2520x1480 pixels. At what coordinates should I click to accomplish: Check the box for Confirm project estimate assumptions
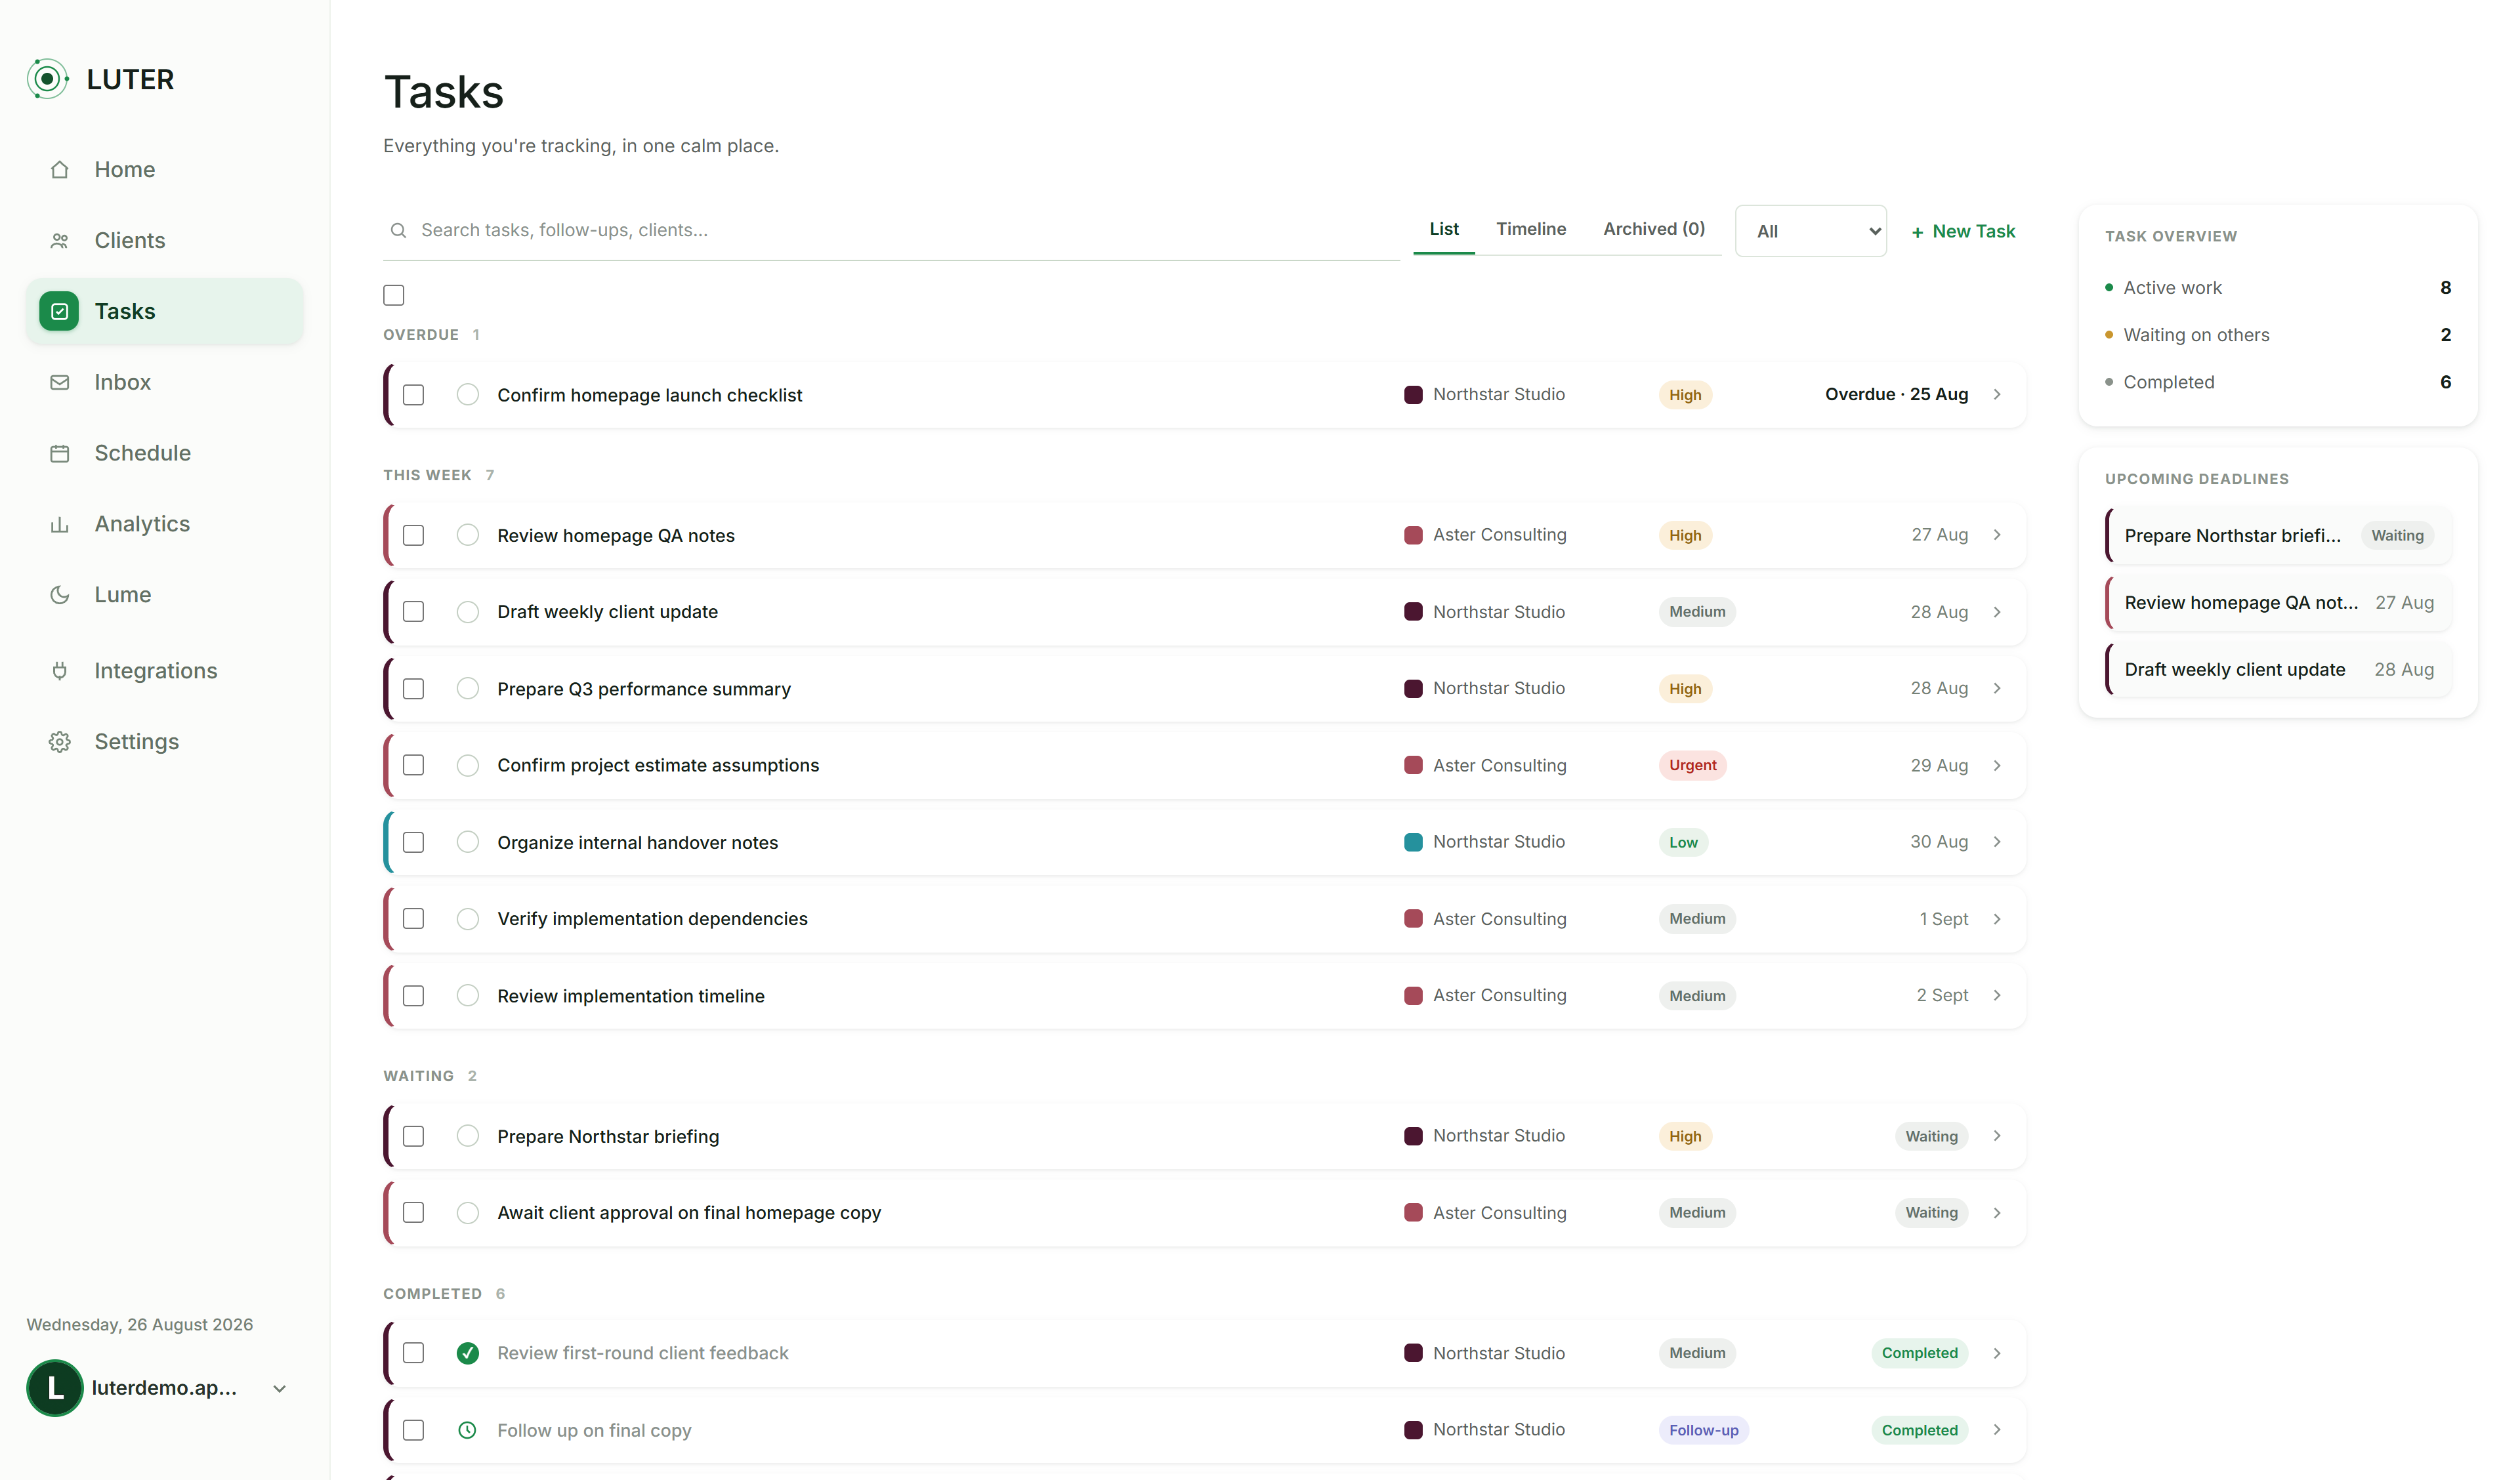click(413, 766)
